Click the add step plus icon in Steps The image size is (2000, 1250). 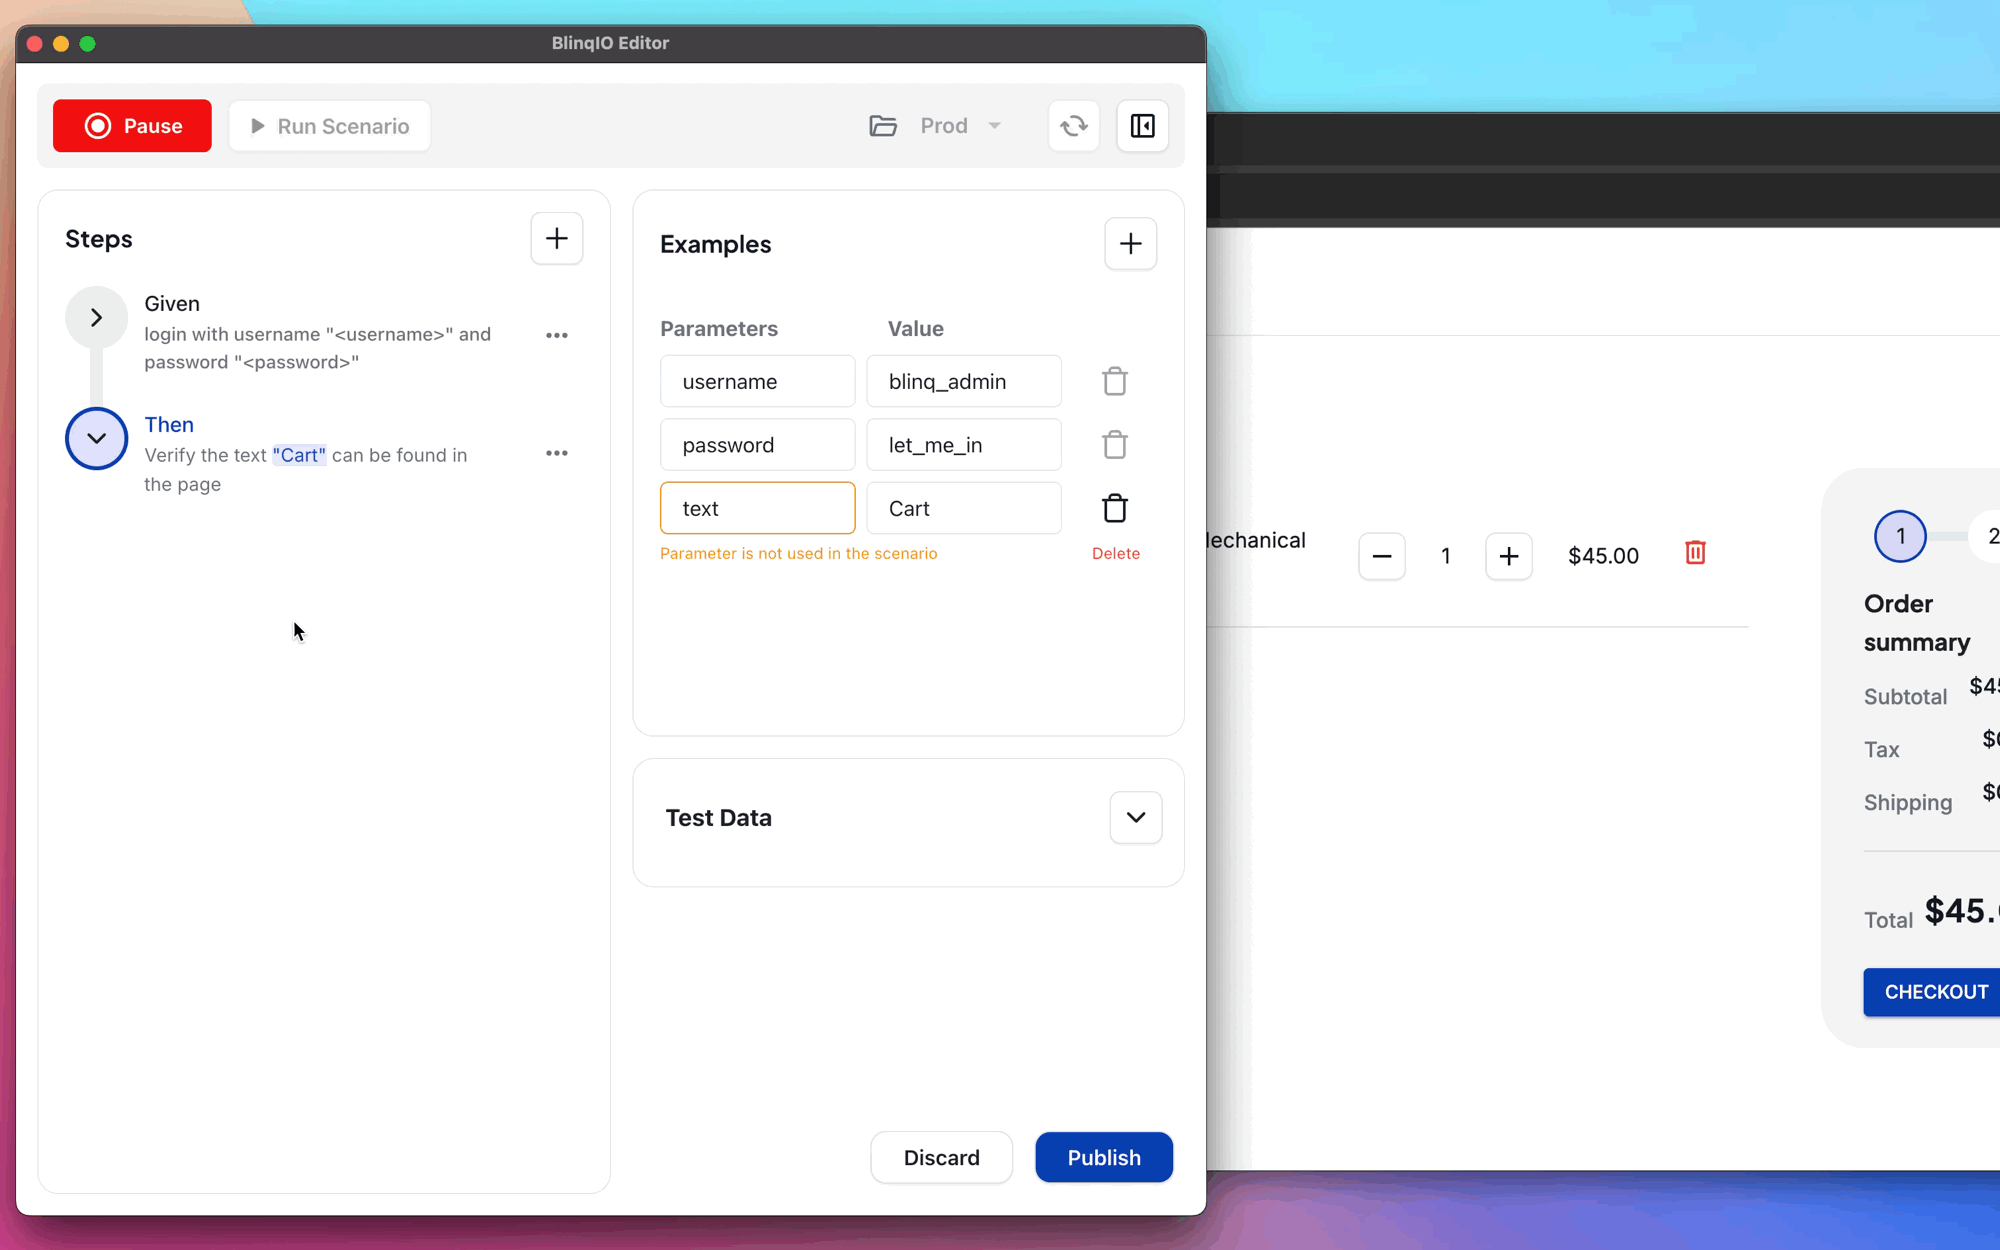point(556,238)
